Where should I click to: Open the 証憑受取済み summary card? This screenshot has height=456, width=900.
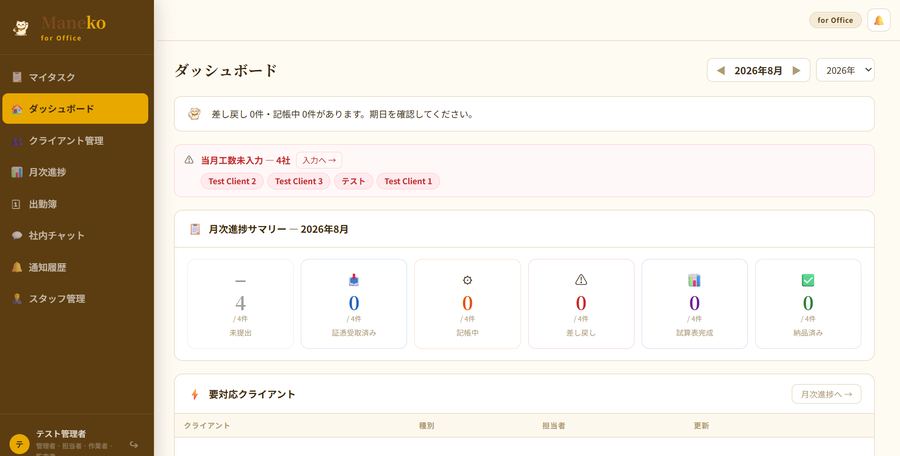354,304
